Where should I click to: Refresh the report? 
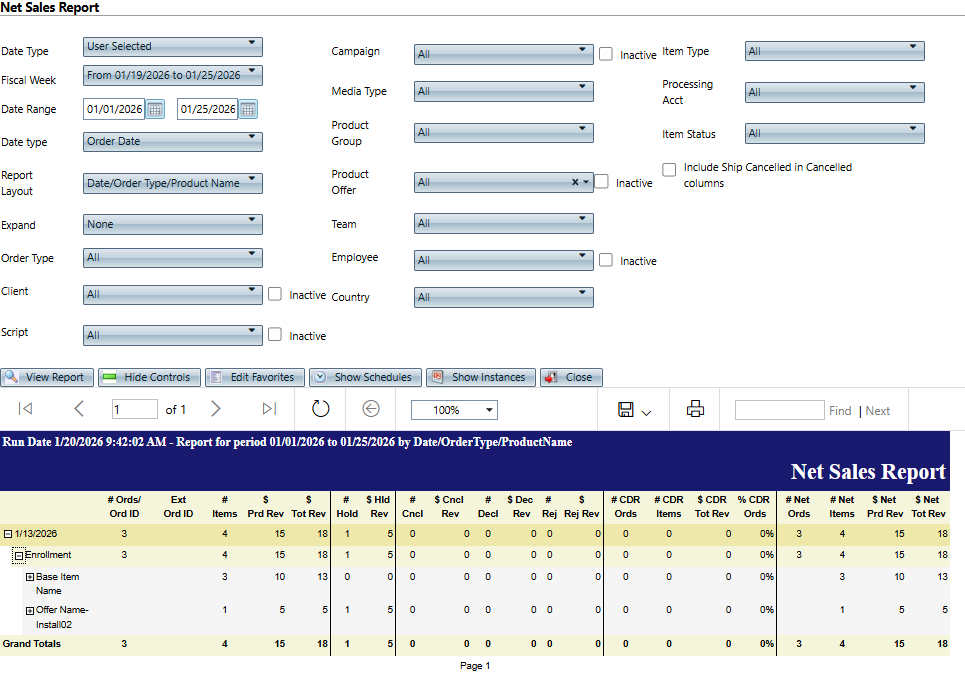click(x=320, y=409)
